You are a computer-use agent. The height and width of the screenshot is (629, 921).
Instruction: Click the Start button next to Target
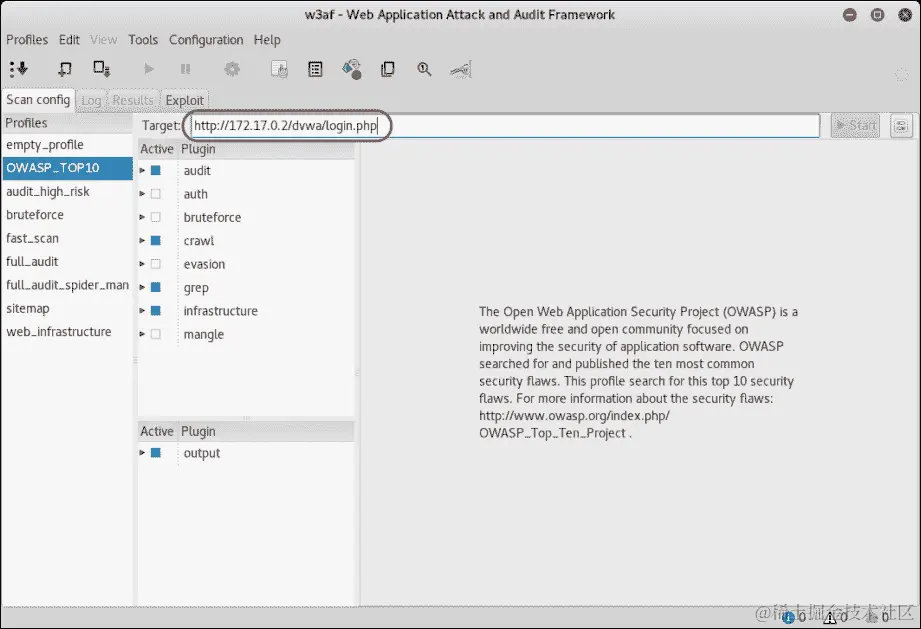(856, 125)
